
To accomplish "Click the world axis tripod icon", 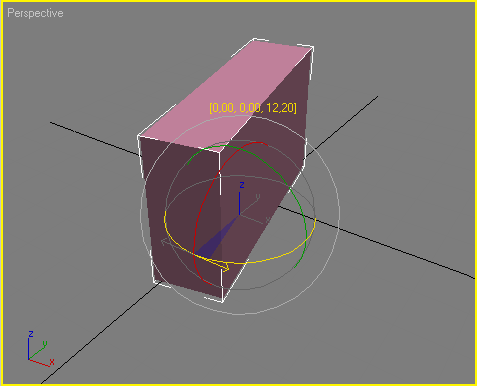I will 41,349.
